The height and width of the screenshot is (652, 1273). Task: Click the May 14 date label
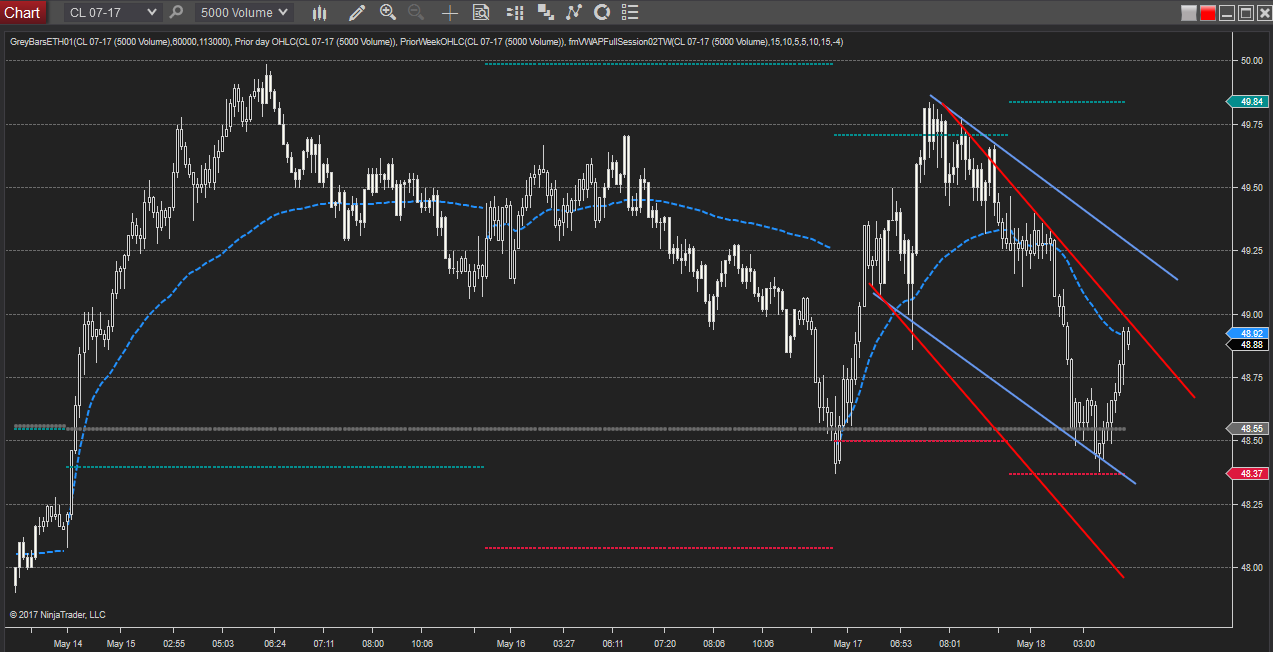(x=68, y=644)
